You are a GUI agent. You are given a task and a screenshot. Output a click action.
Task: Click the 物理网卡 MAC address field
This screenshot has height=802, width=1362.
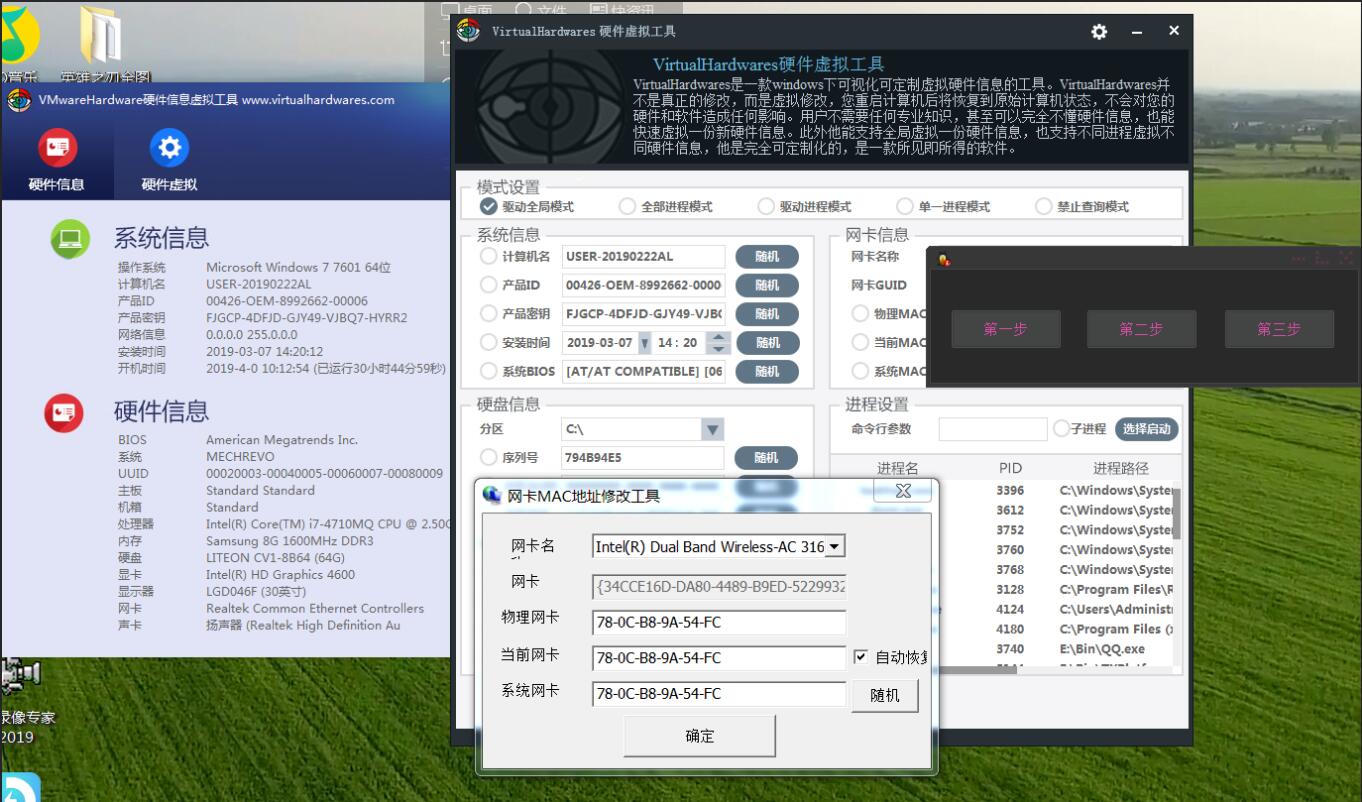tap(719, 622)
